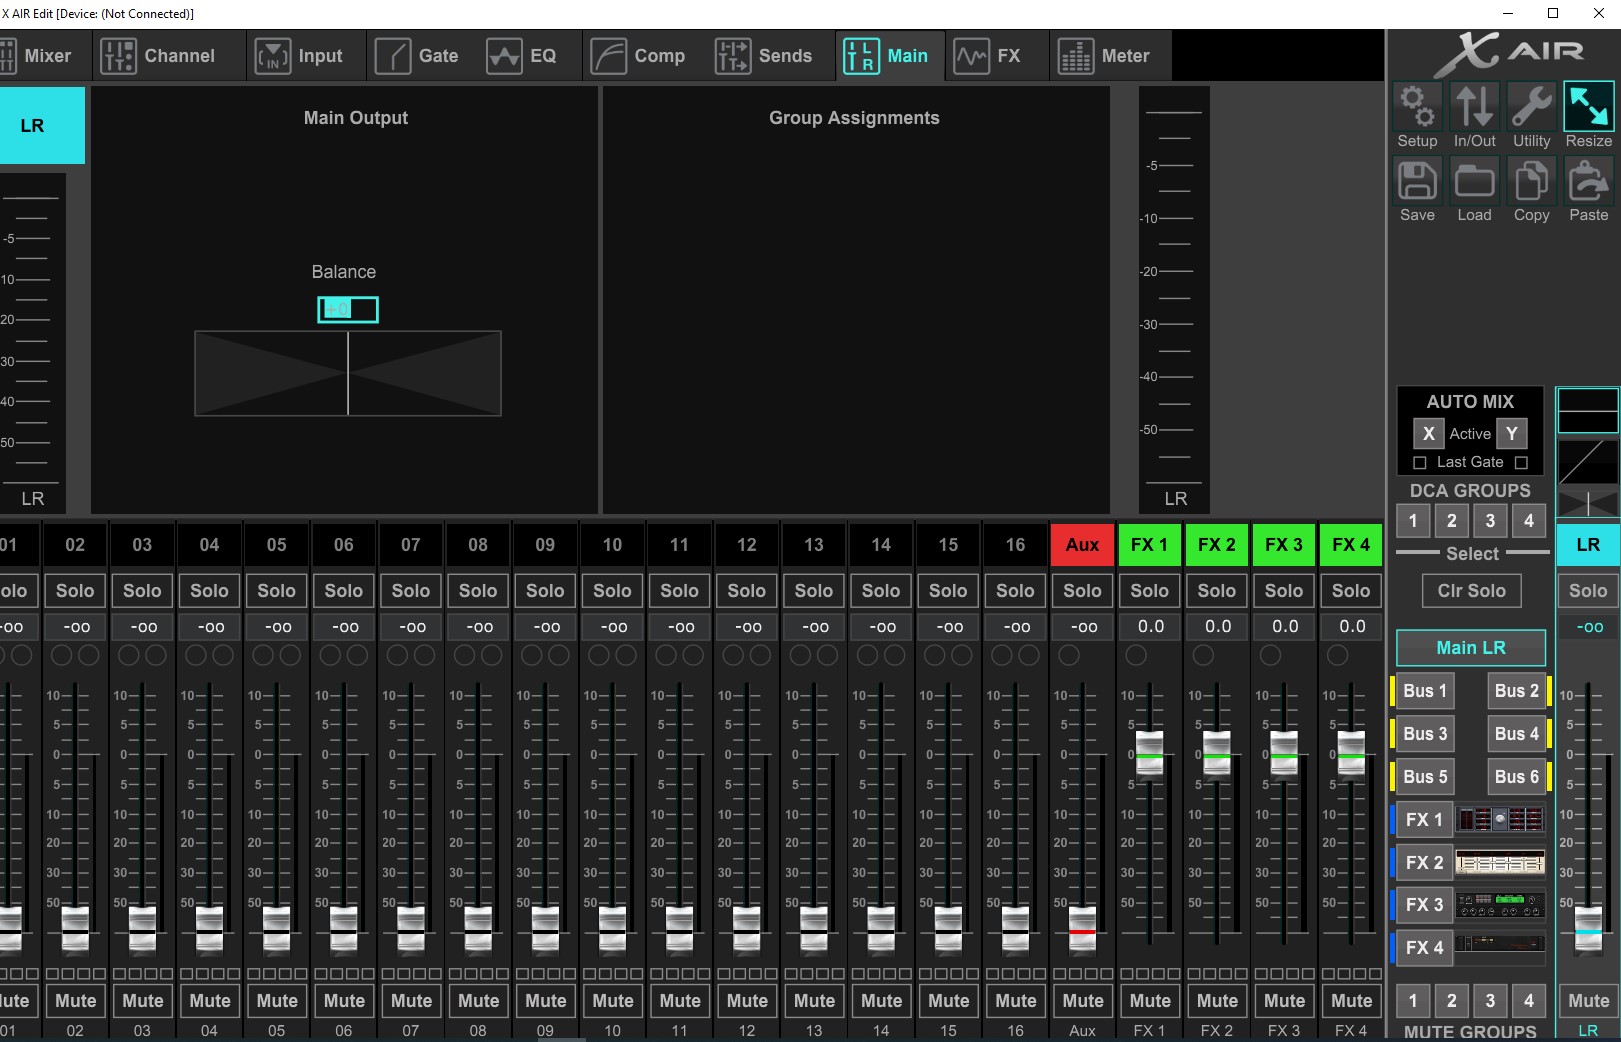Enable Auto Mix X

1429,433
